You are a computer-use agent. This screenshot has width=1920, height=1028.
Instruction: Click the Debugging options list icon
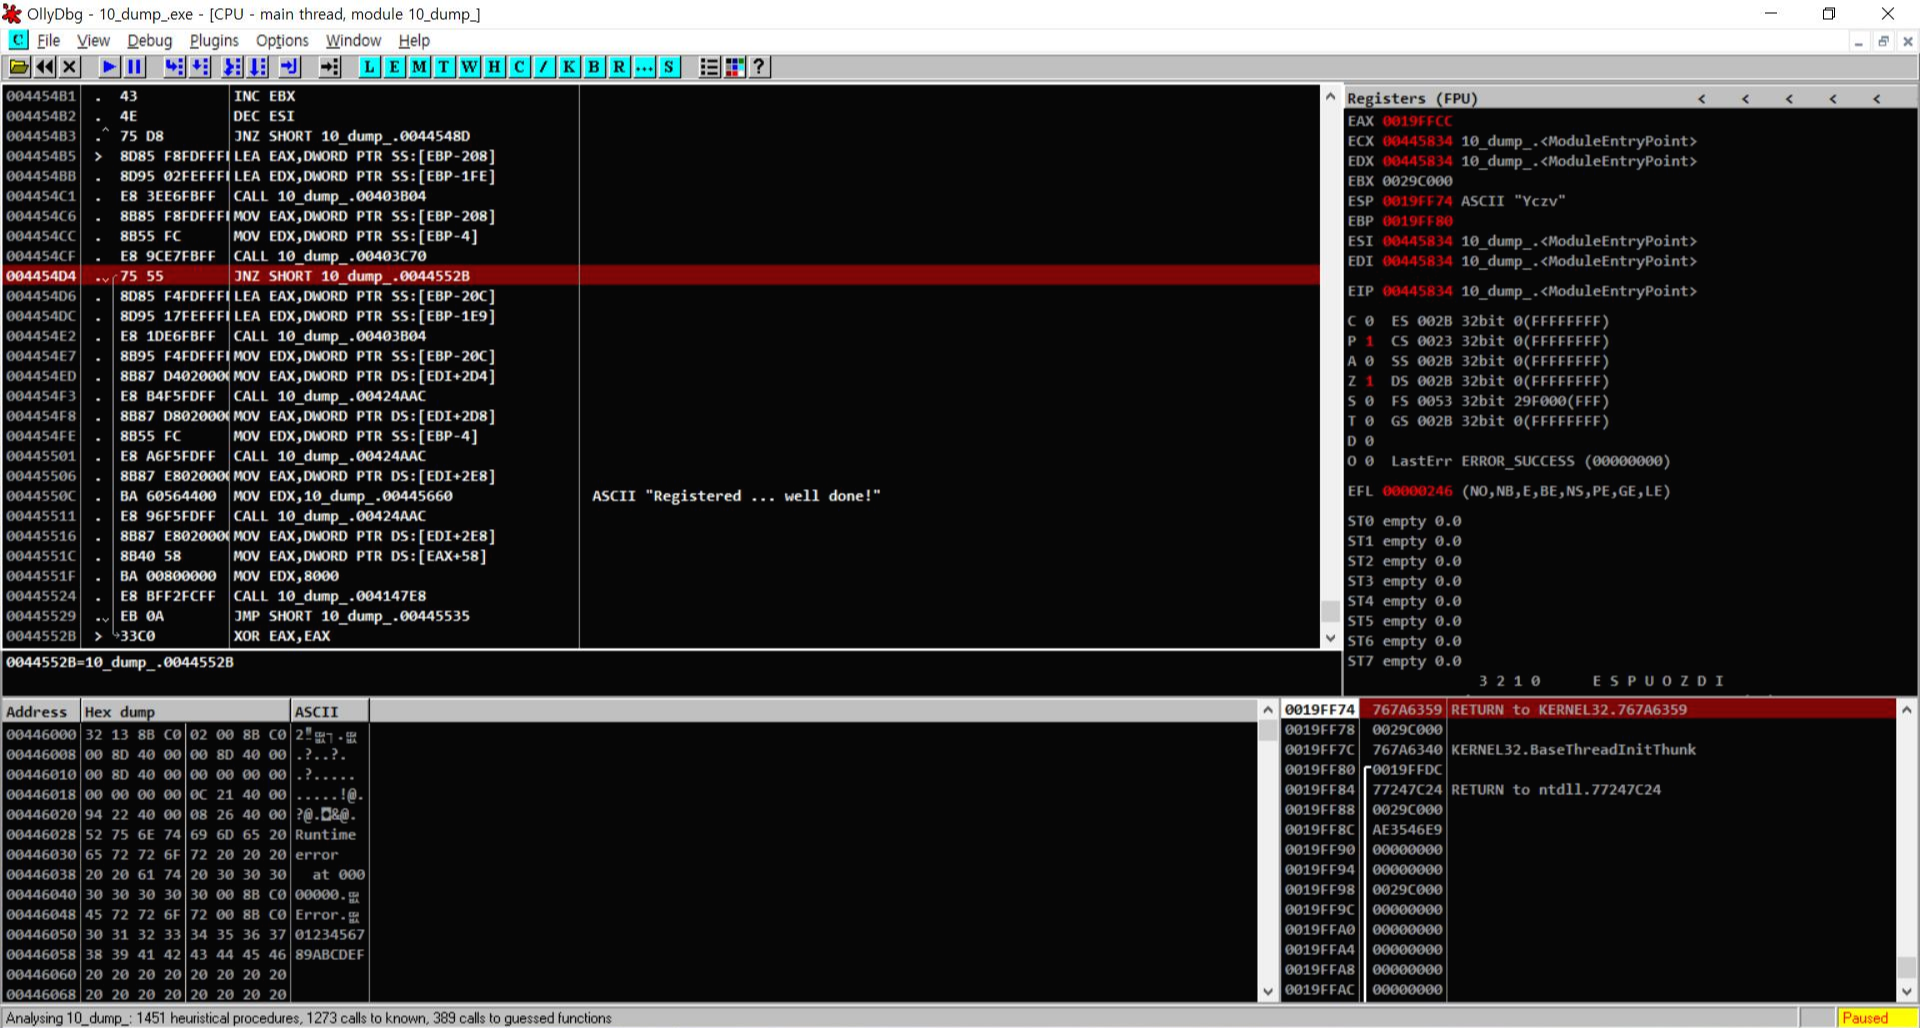point(709,67)
